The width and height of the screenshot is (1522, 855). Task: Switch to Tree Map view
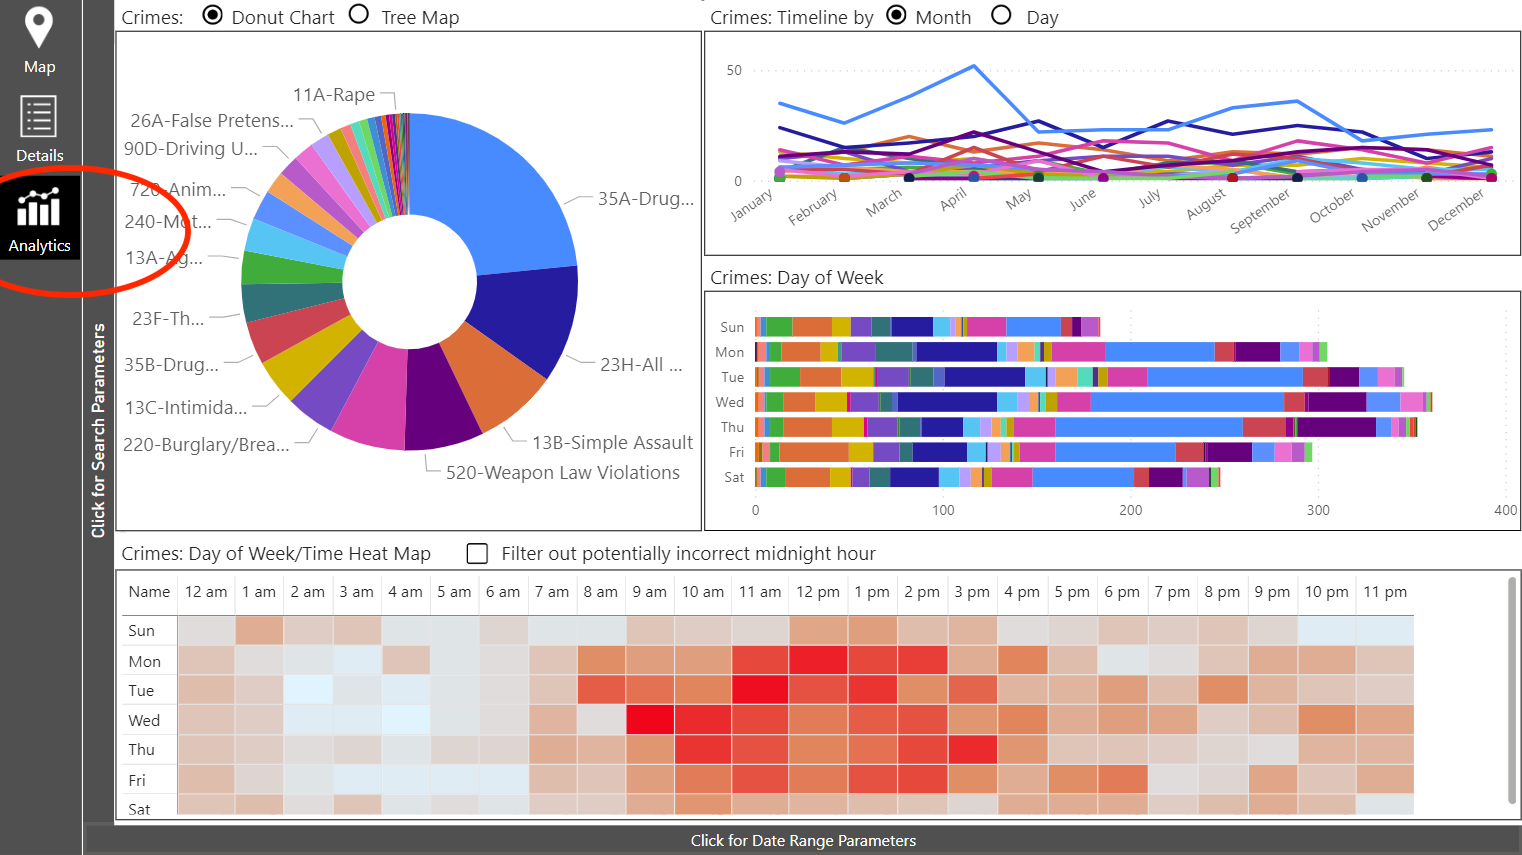pos(358,16)
